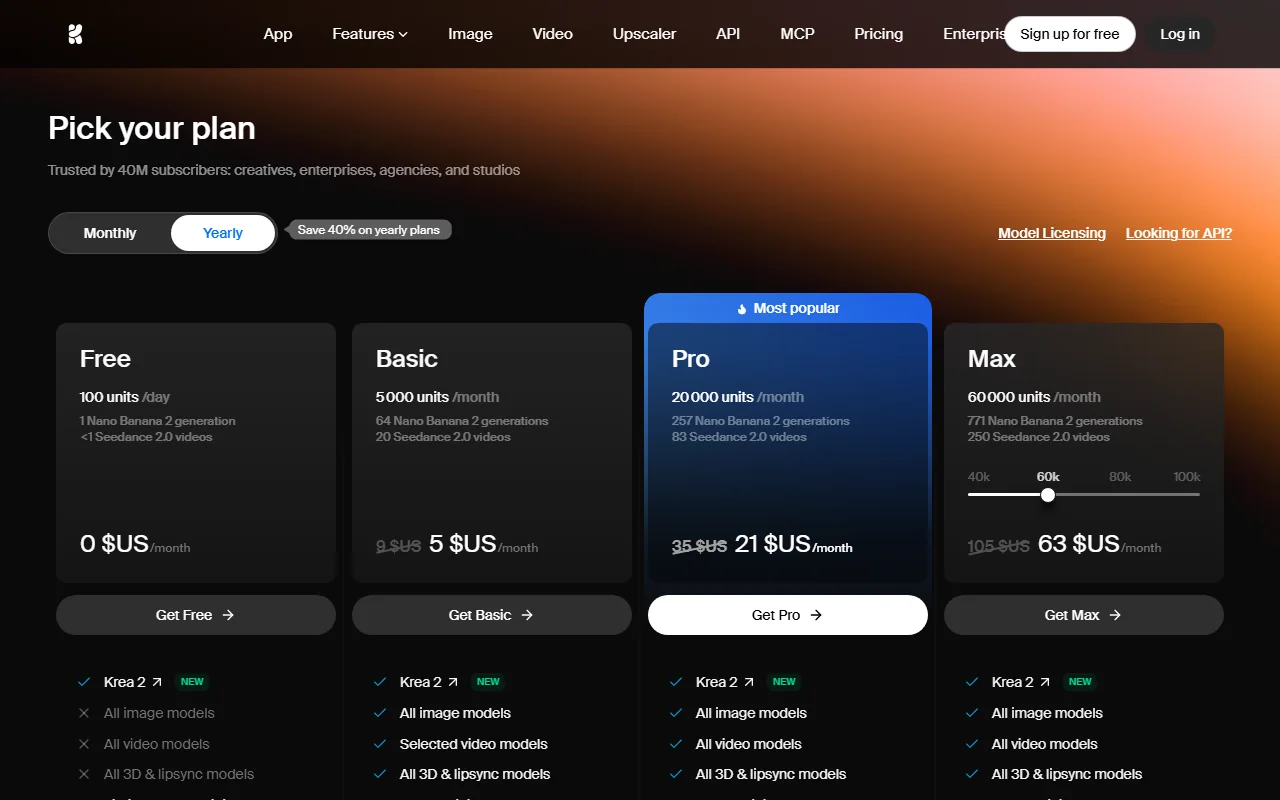
Task: Click NEW badge in Pro plan
Action: click(x=784, y=682)
